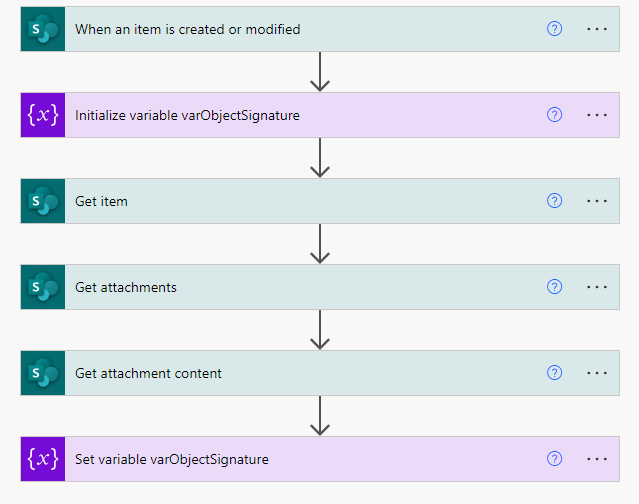Show help for Get attachments action
639x504 pixels.
point(554,287)
